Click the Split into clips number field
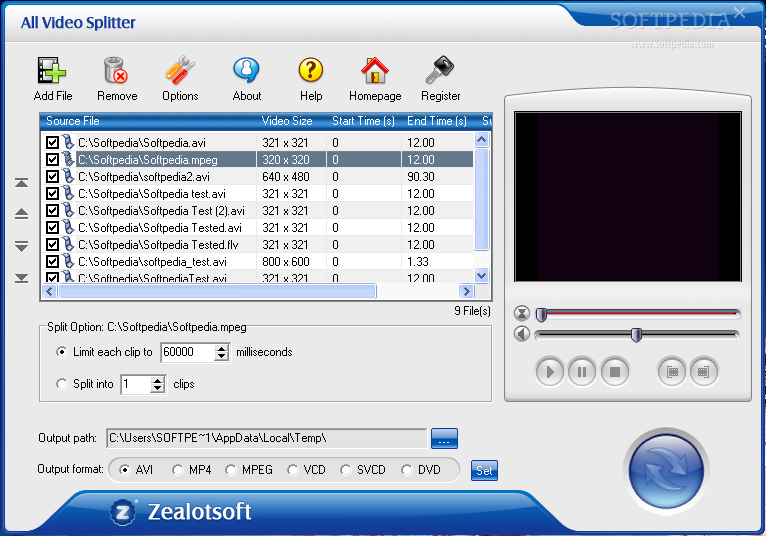The height and width of the screenshot is (536, 766). point(136,385)
